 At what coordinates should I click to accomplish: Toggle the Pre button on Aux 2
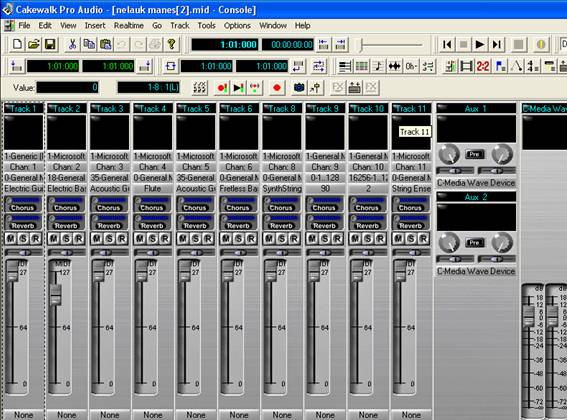474,243
